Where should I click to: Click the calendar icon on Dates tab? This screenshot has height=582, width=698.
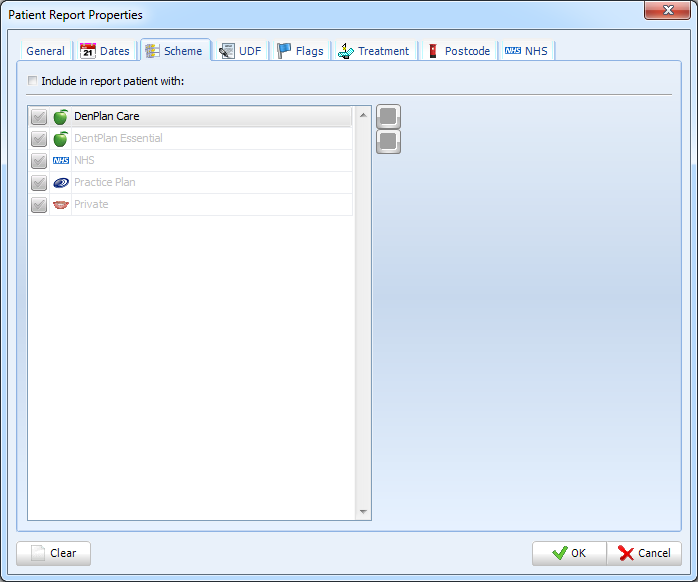(88, 51)
